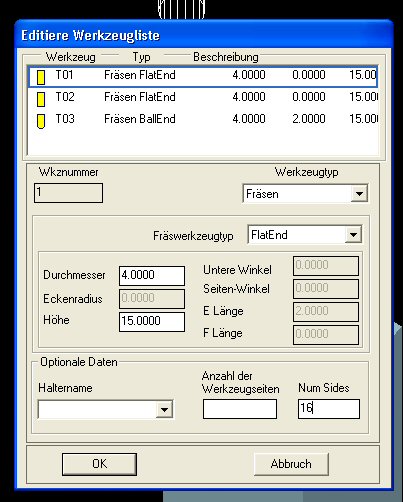Image resolution: width=403 pixels, height=502 pixels.
Task: Click the Höhe input field
Action: coord(152,321)
